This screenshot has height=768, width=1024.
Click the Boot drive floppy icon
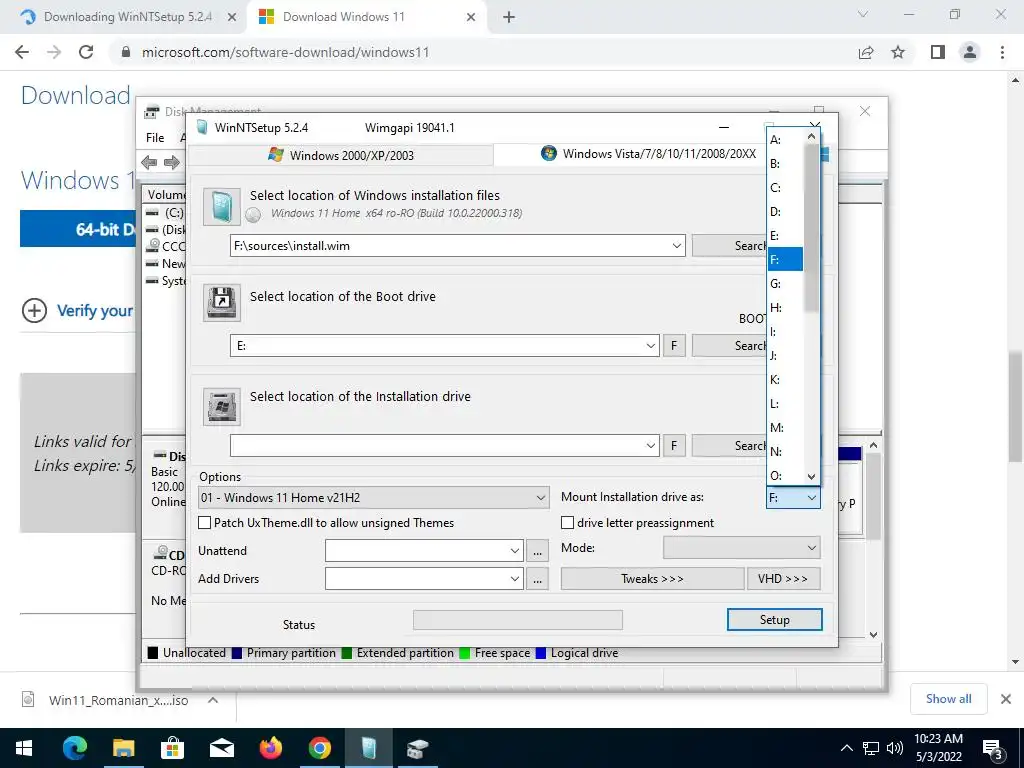(222, 302)
